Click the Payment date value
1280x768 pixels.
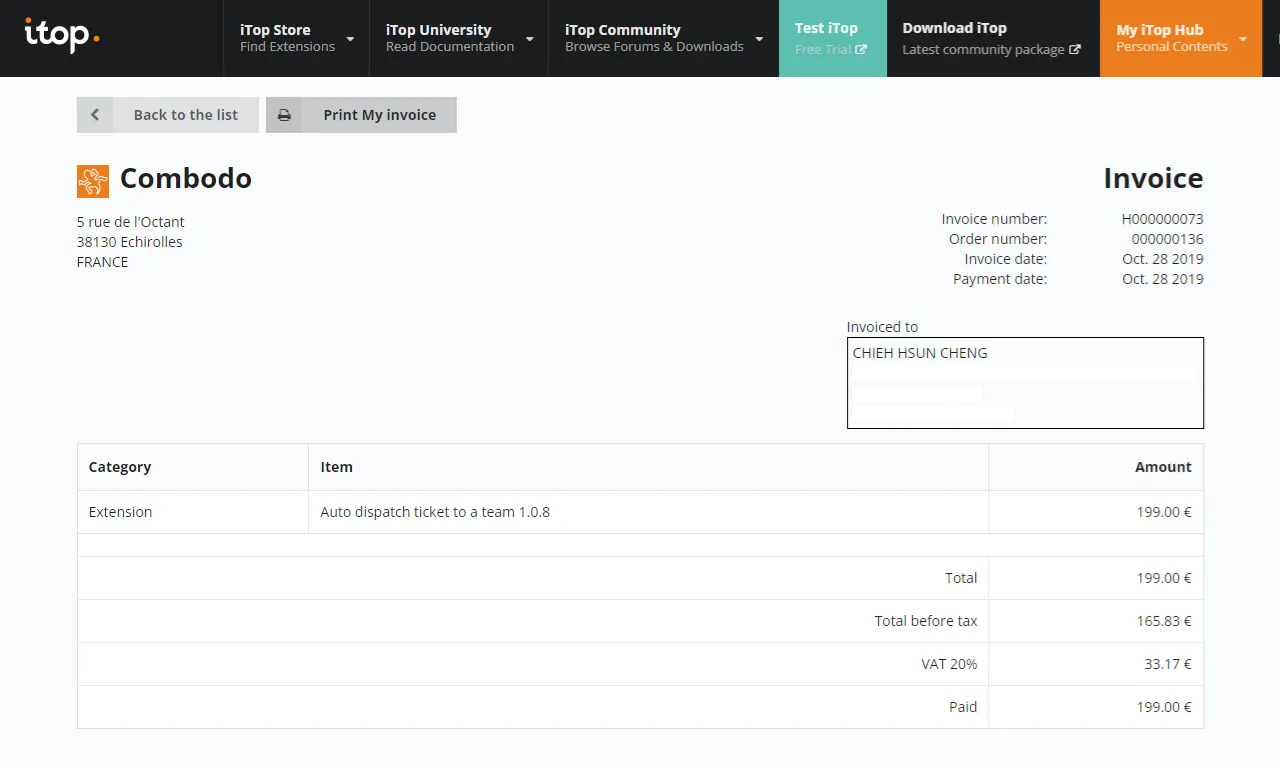tap(1162, 279)
